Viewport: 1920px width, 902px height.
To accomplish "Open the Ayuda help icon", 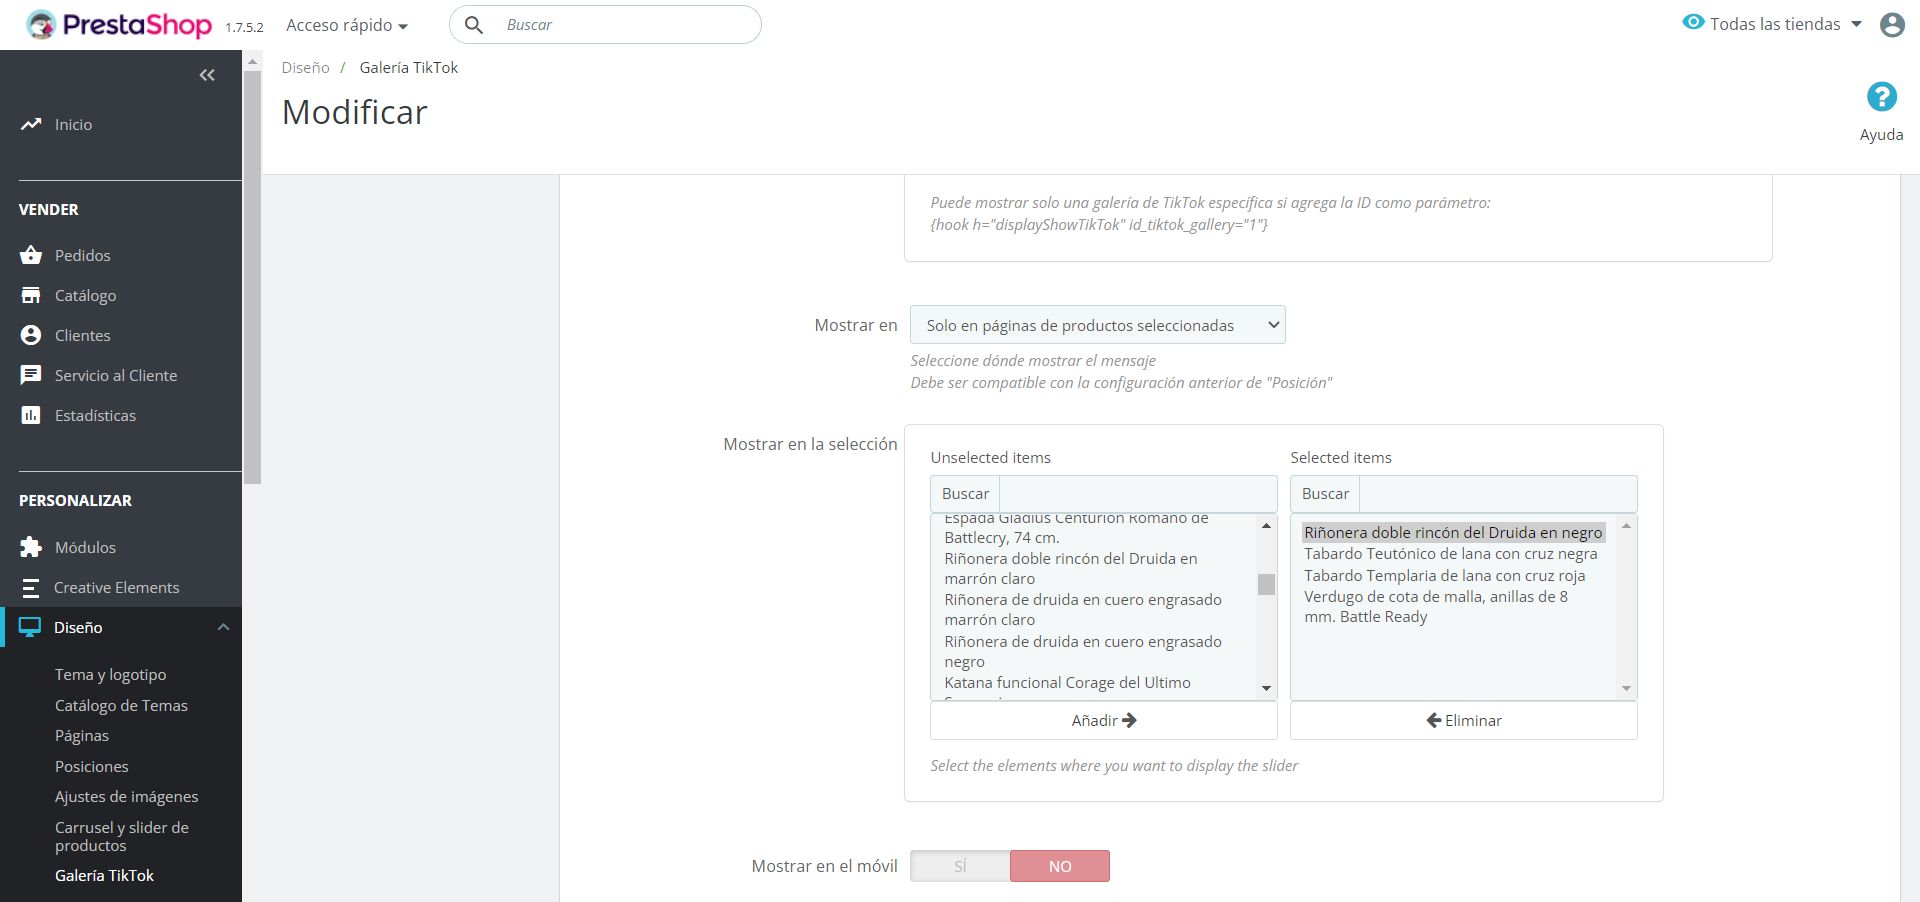I will coord(1881,97).
